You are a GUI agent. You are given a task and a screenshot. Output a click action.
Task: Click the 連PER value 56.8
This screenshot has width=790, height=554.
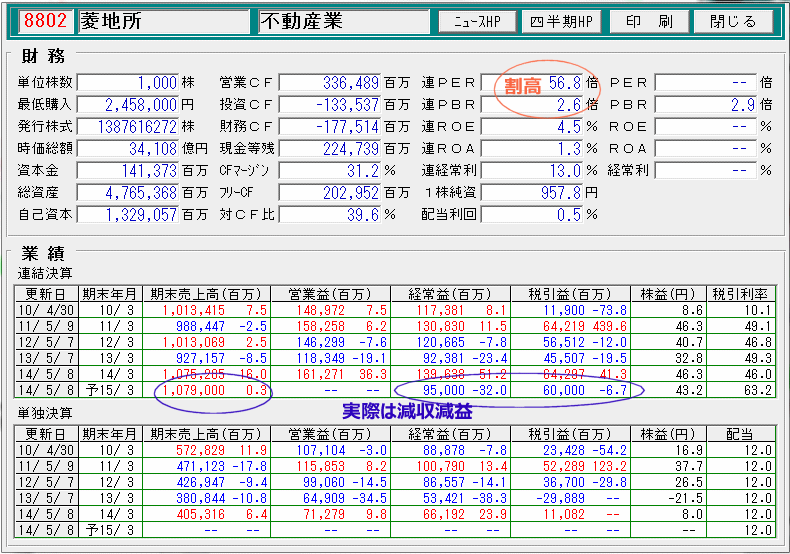click(532, 83)
